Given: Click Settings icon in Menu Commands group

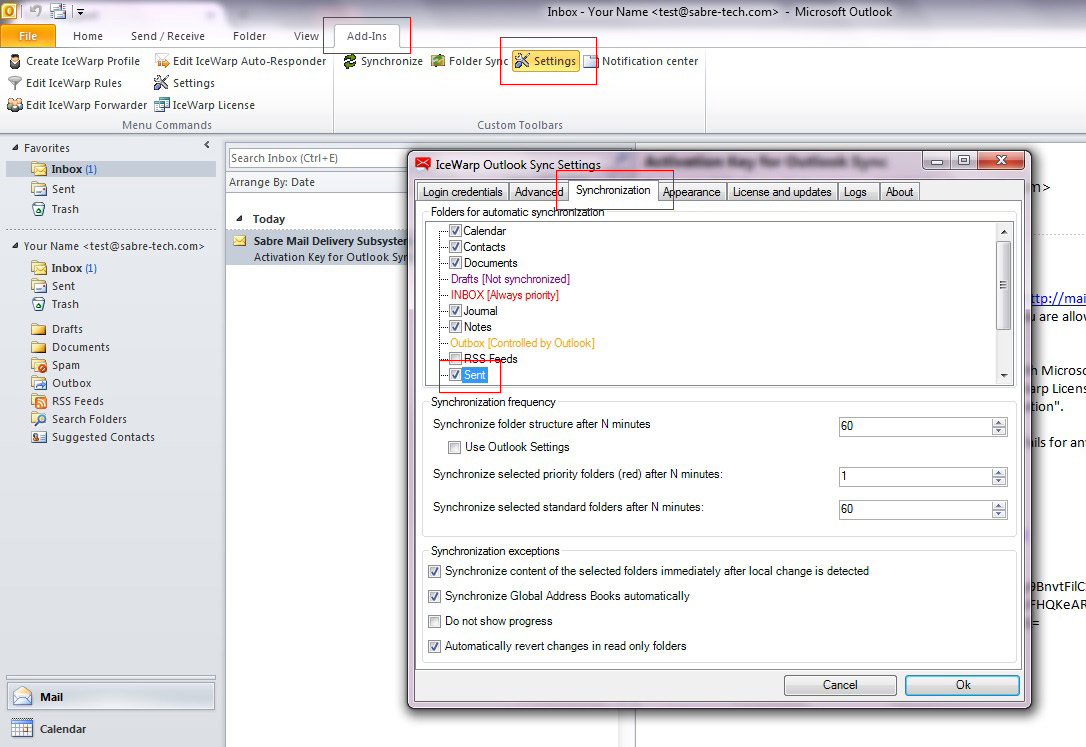Looking at the screenshot, I should 161,83.
